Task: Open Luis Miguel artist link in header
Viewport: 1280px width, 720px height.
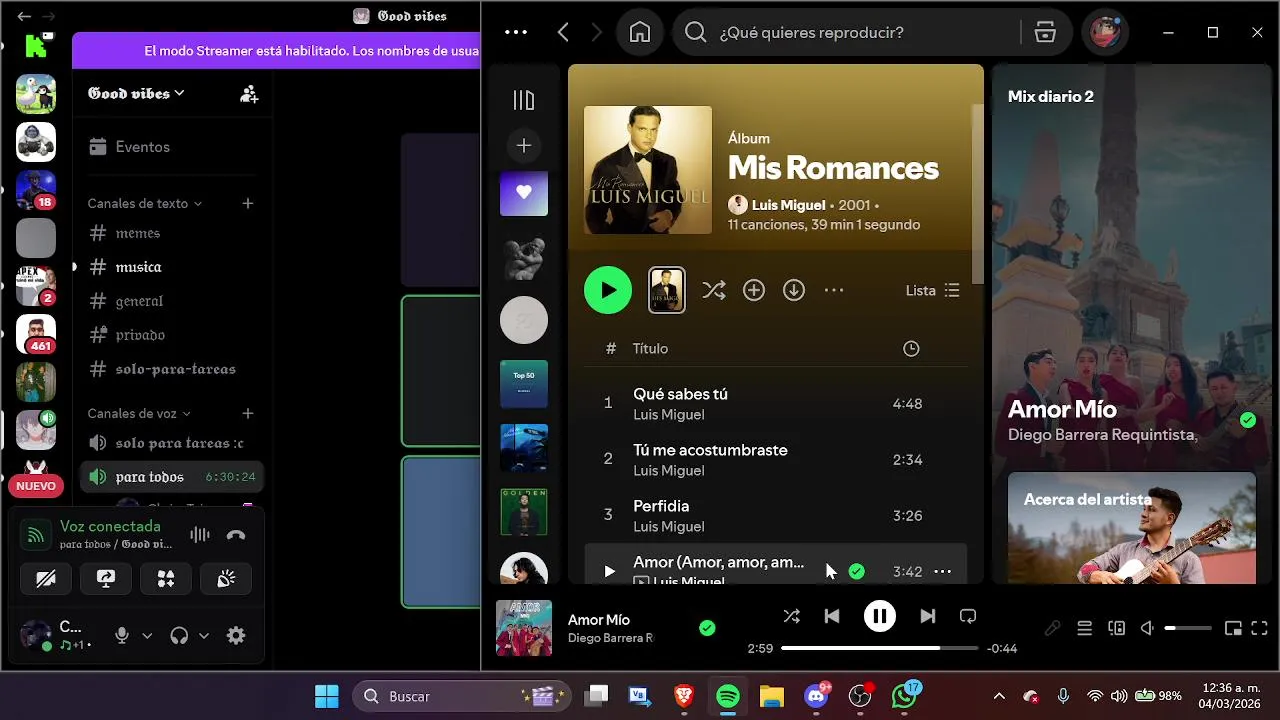Action: 788,205
